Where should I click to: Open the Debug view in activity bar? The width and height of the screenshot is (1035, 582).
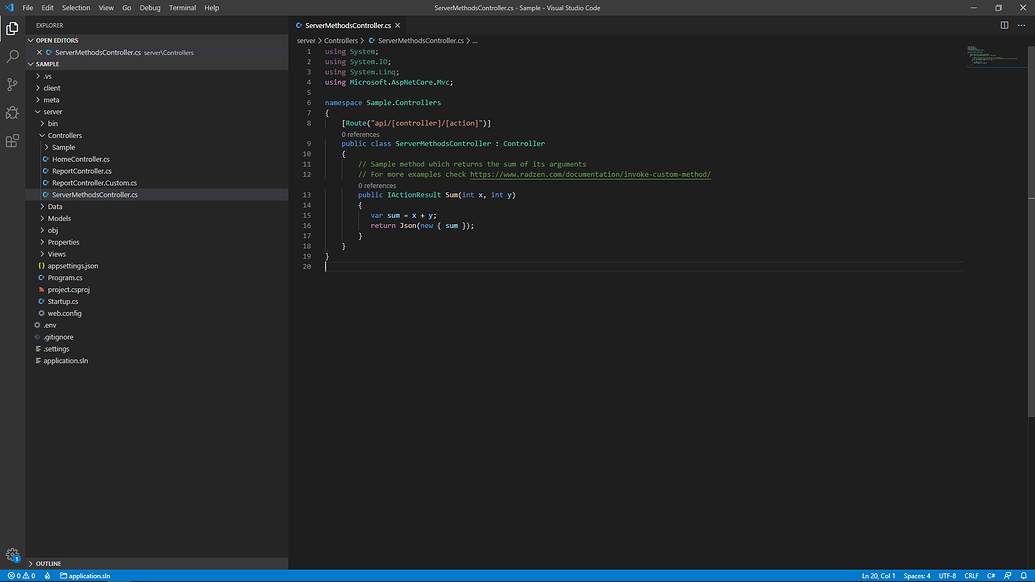[x=12, y=113]
